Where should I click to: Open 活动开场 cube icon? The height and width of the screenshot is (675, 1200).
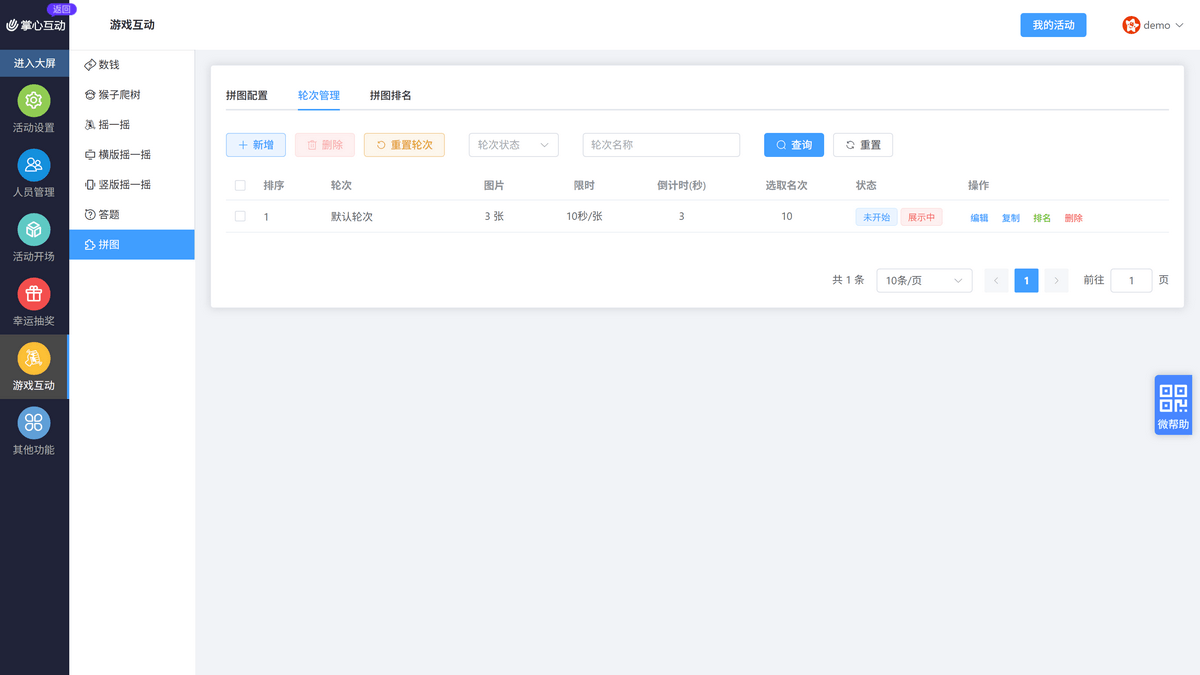(x=34, y=230)
